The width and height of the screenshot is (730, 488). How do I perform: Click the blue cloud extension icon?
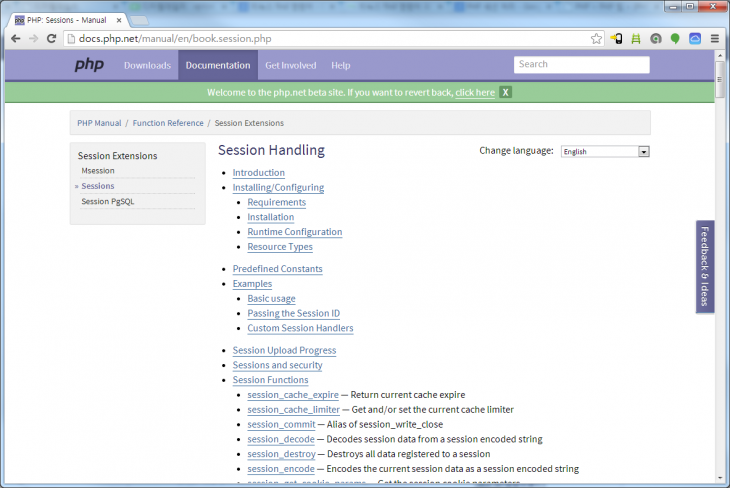click(x=695, y=38)
